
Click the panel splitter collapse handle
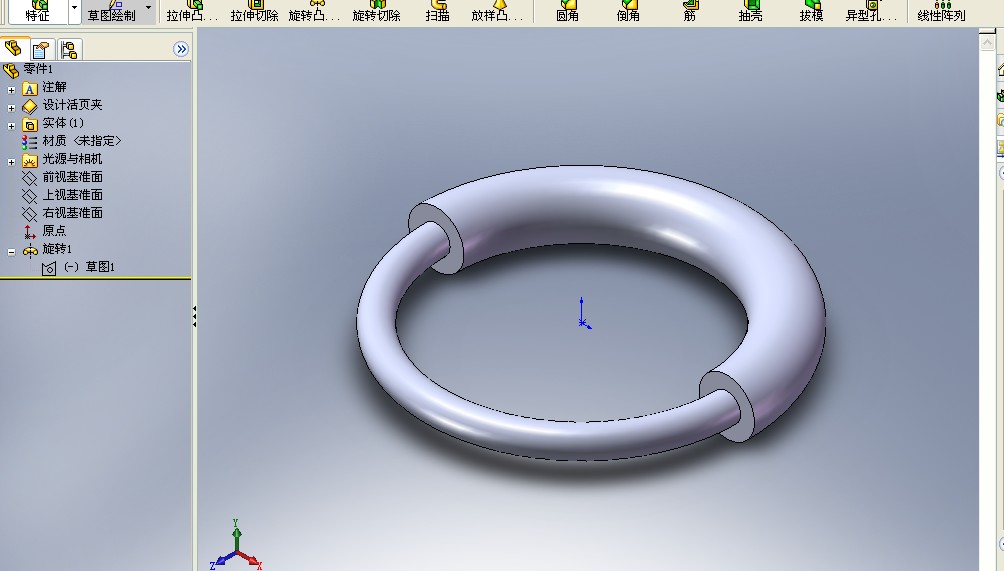click(194, 316)
